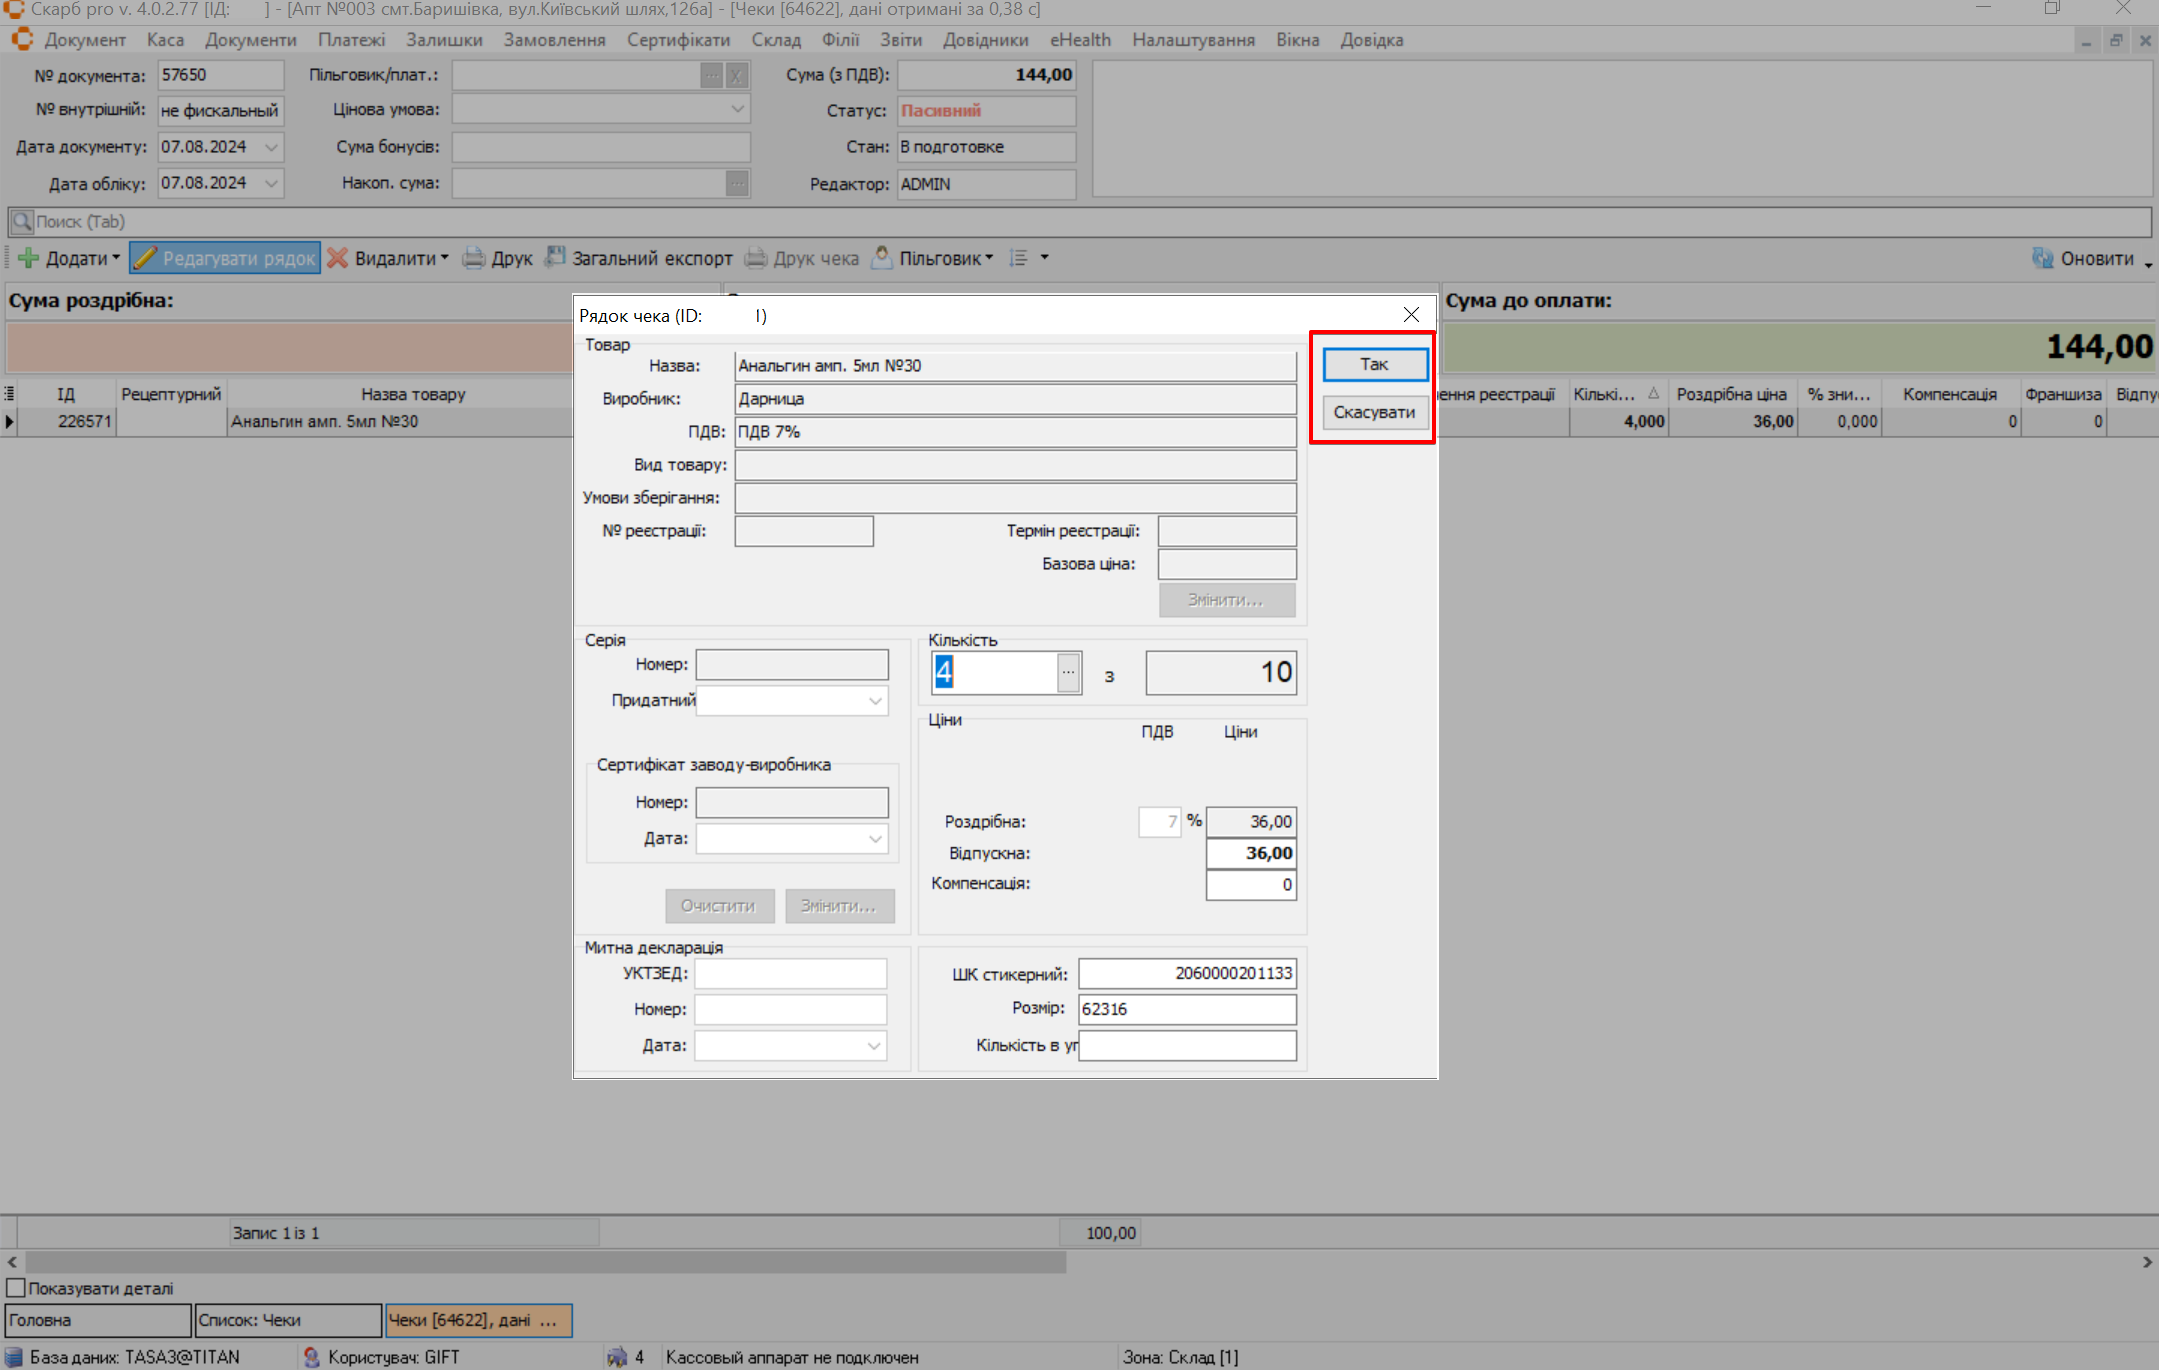2159x1370 pixels.
Task: Switch to the Список: Чеки tab
Action: pos(288,1320)
